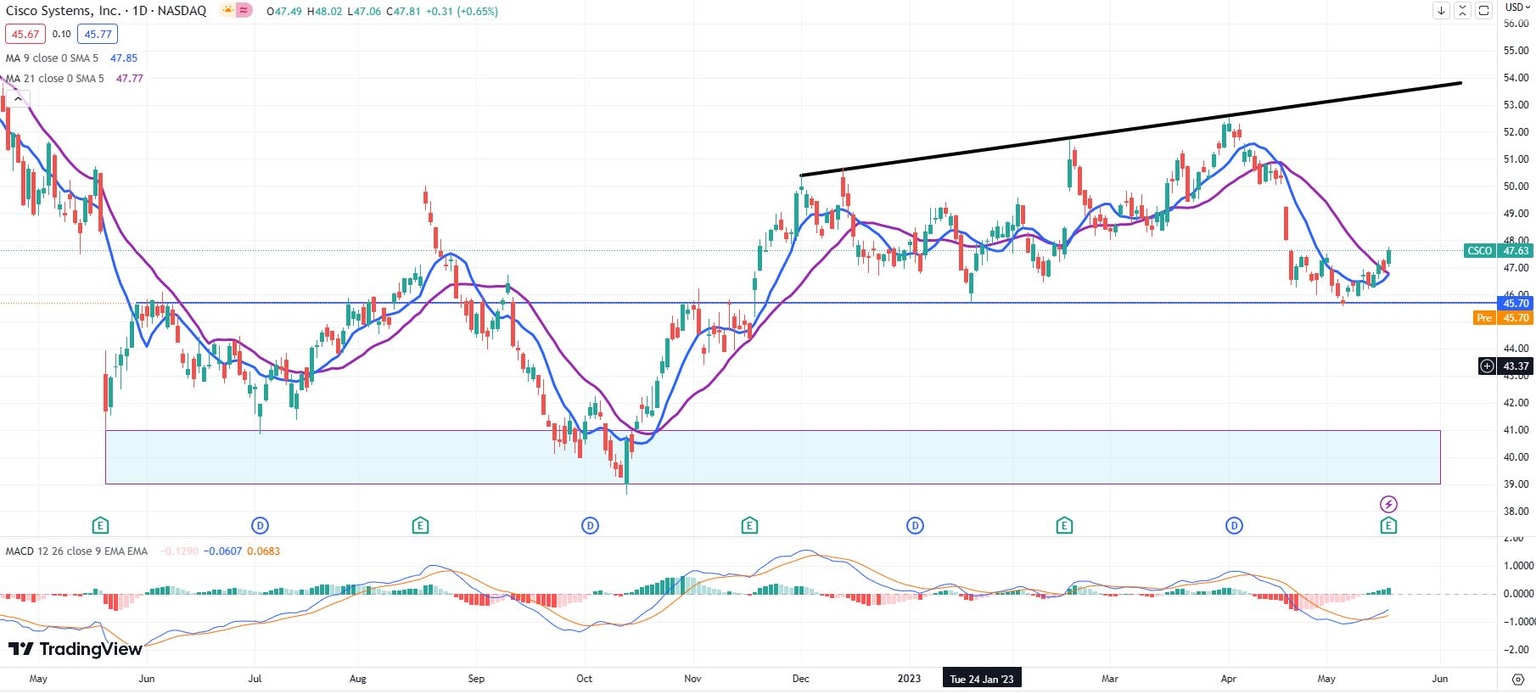Click the green CSCO 47.63 price label
This screenshot has width=1536, height=693.
tap(1498, 251)
